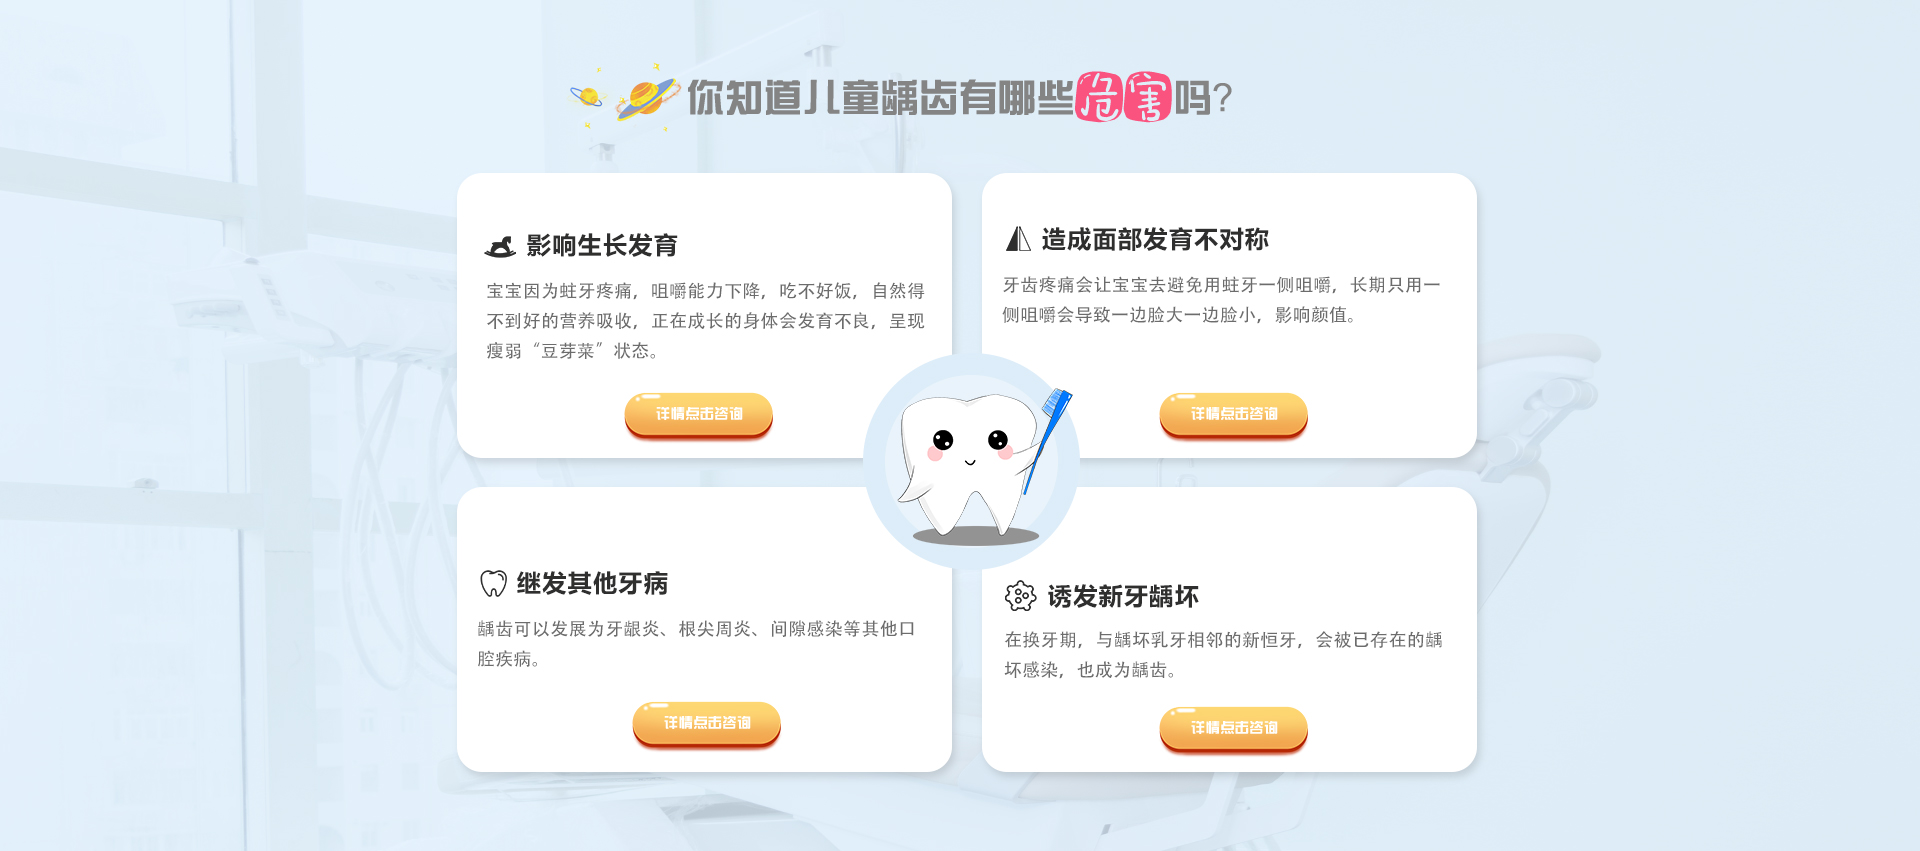Select the 诱发新牙龋坏 heading

[1123, 597]
